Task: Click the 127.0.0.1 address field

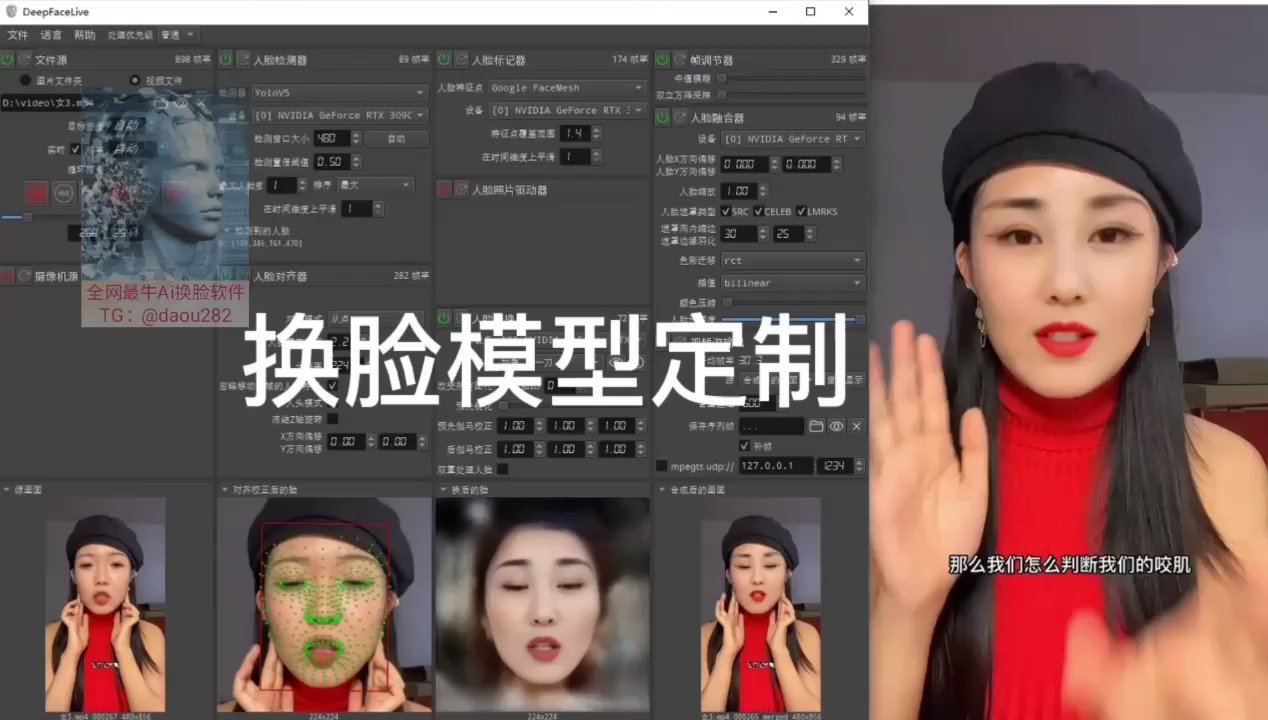Action: pyautogui.click(x=776, y=466)
